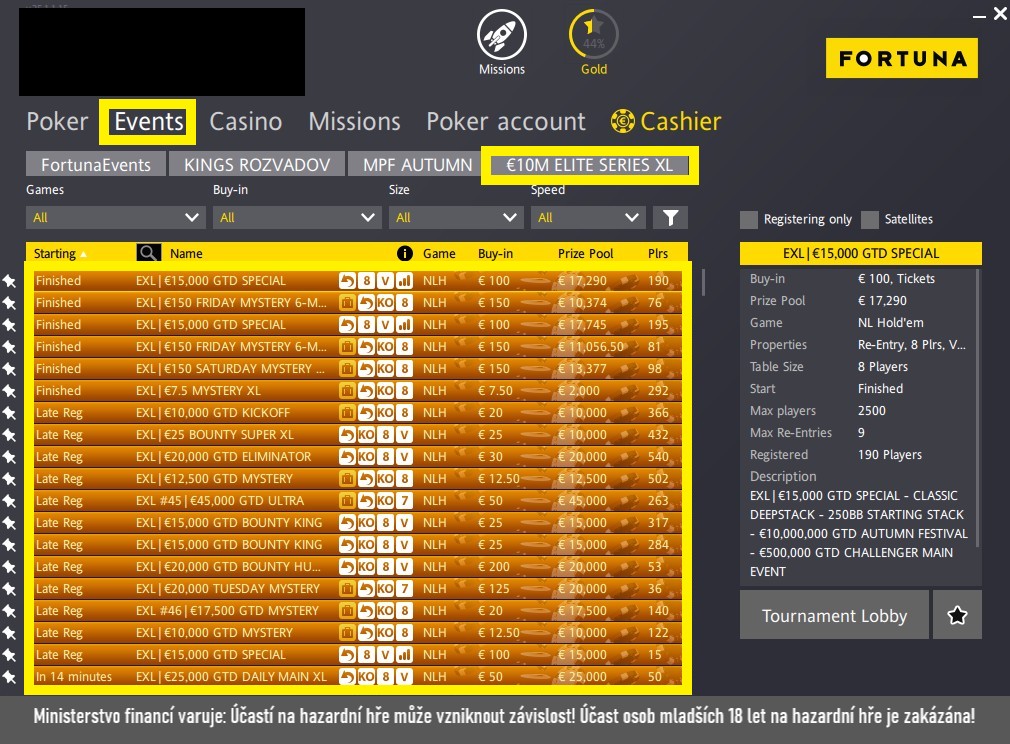
Task: Open the Cashier section
Action: (666, 121)
